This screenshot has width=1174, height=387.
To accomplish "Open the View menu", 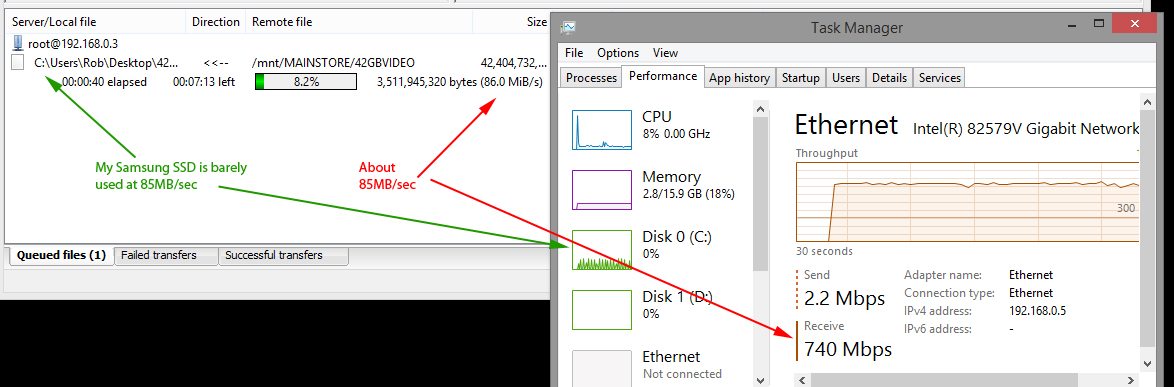I will (x=665, y=53).
